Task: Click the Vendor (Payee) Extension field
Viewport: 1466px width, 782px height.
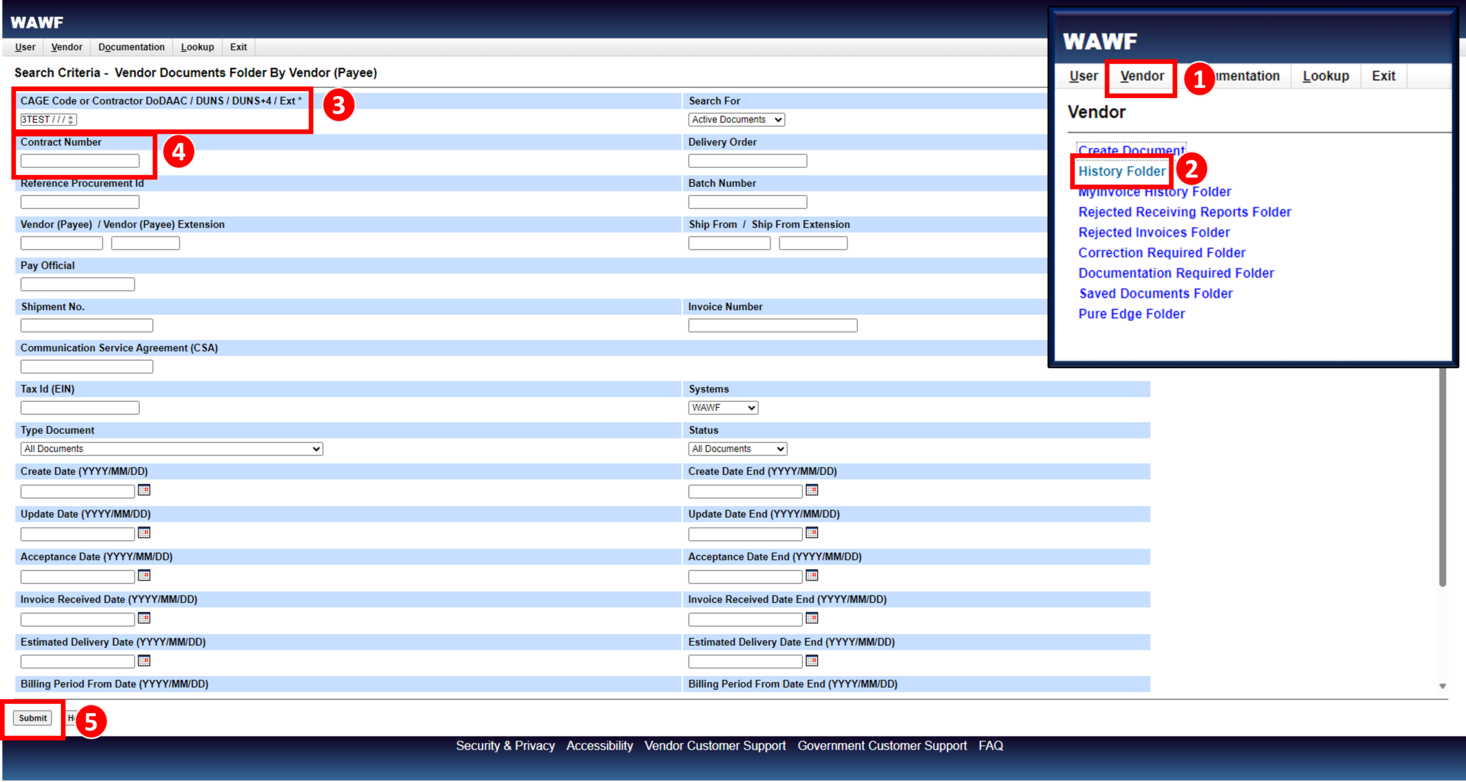Action: [145, 243]
